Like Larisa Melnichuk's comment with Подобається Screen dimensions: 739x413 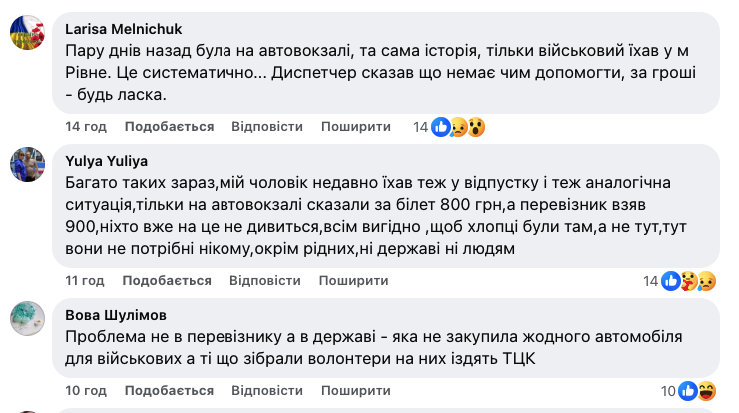169,127
